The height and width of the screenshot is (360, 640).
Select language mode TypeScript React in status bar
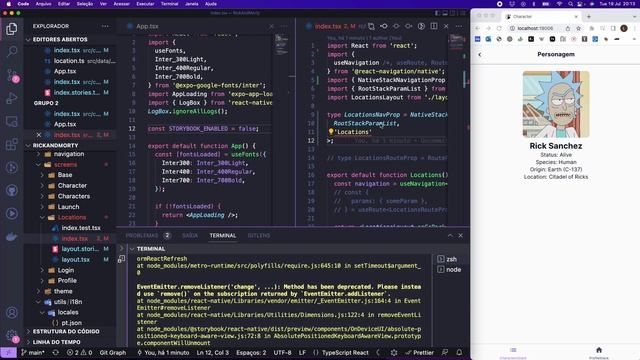click(x=341, y=352)
